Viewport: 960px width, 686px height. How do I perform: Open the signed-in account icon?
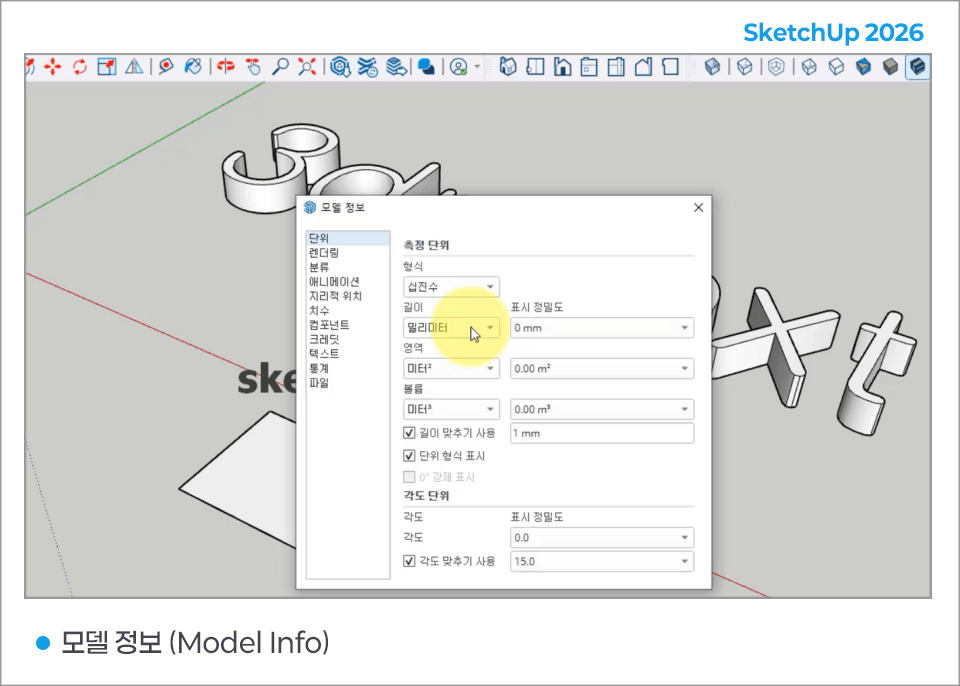tap(459, 66)
